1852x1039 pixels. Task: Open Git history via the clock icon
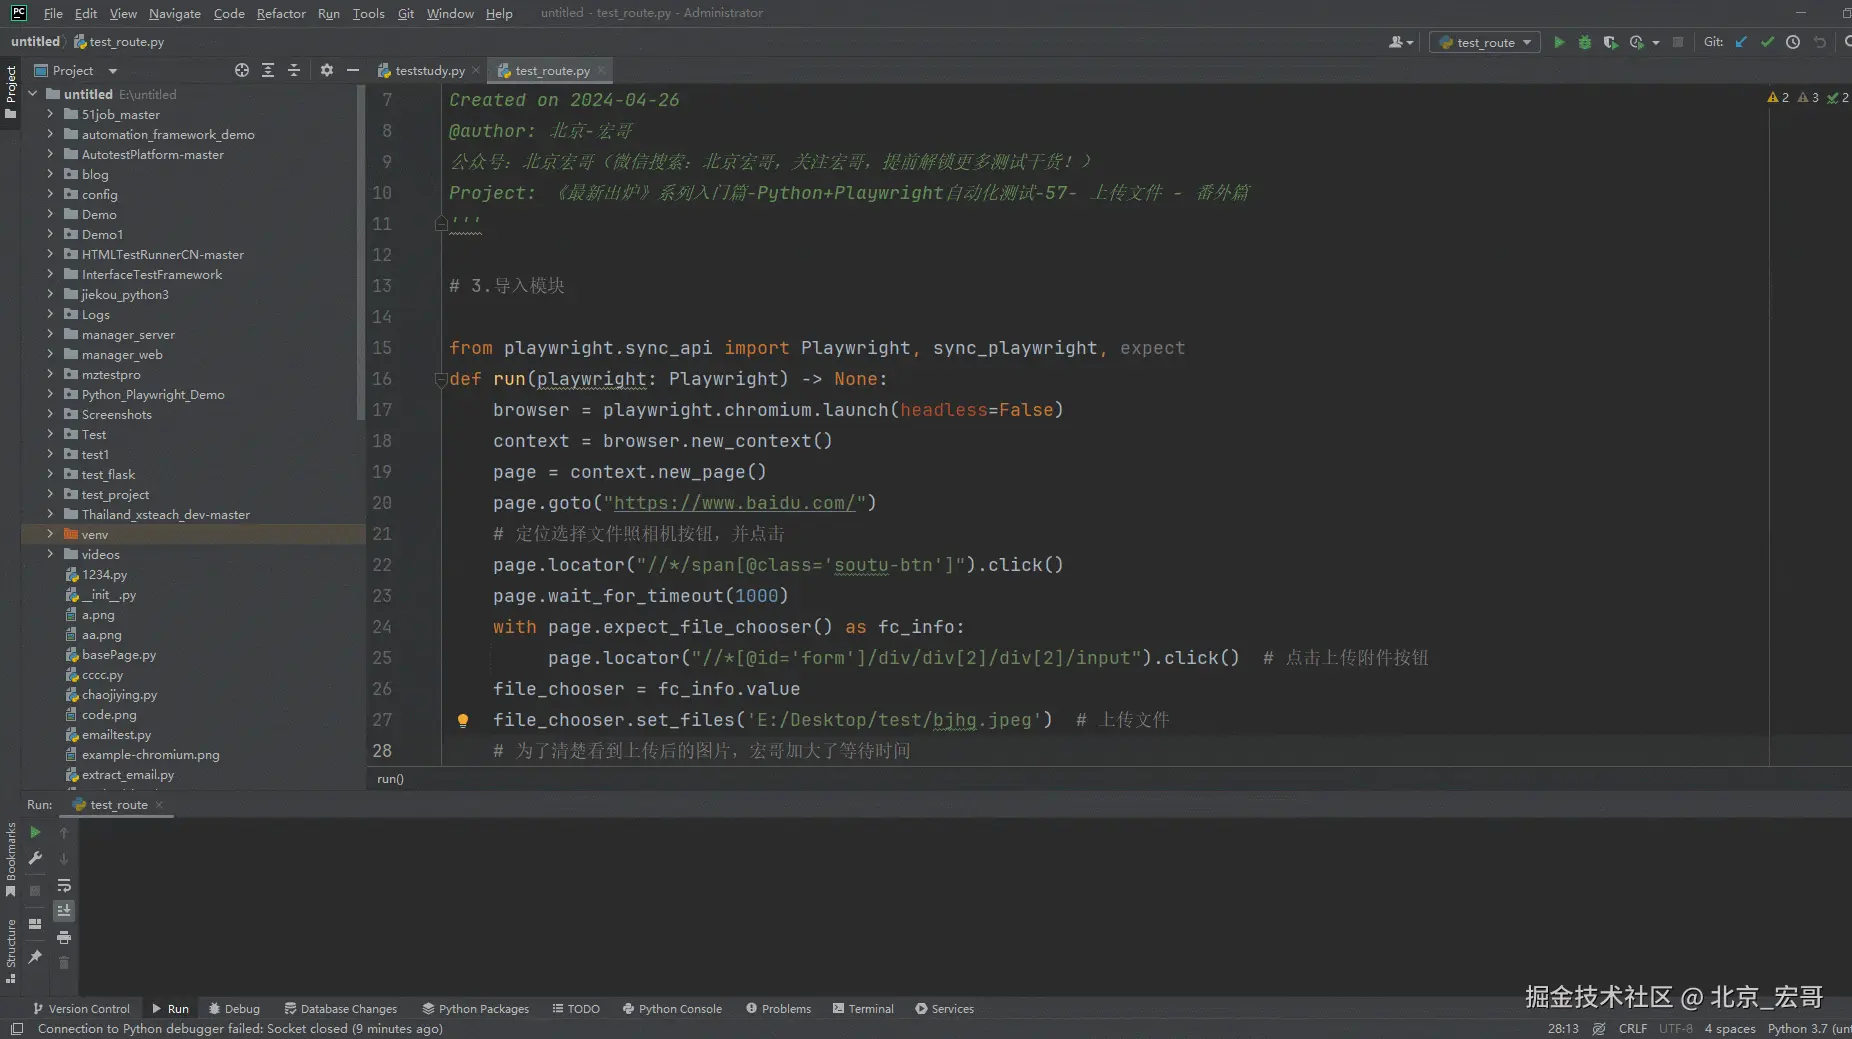(x=1793, y=42)
